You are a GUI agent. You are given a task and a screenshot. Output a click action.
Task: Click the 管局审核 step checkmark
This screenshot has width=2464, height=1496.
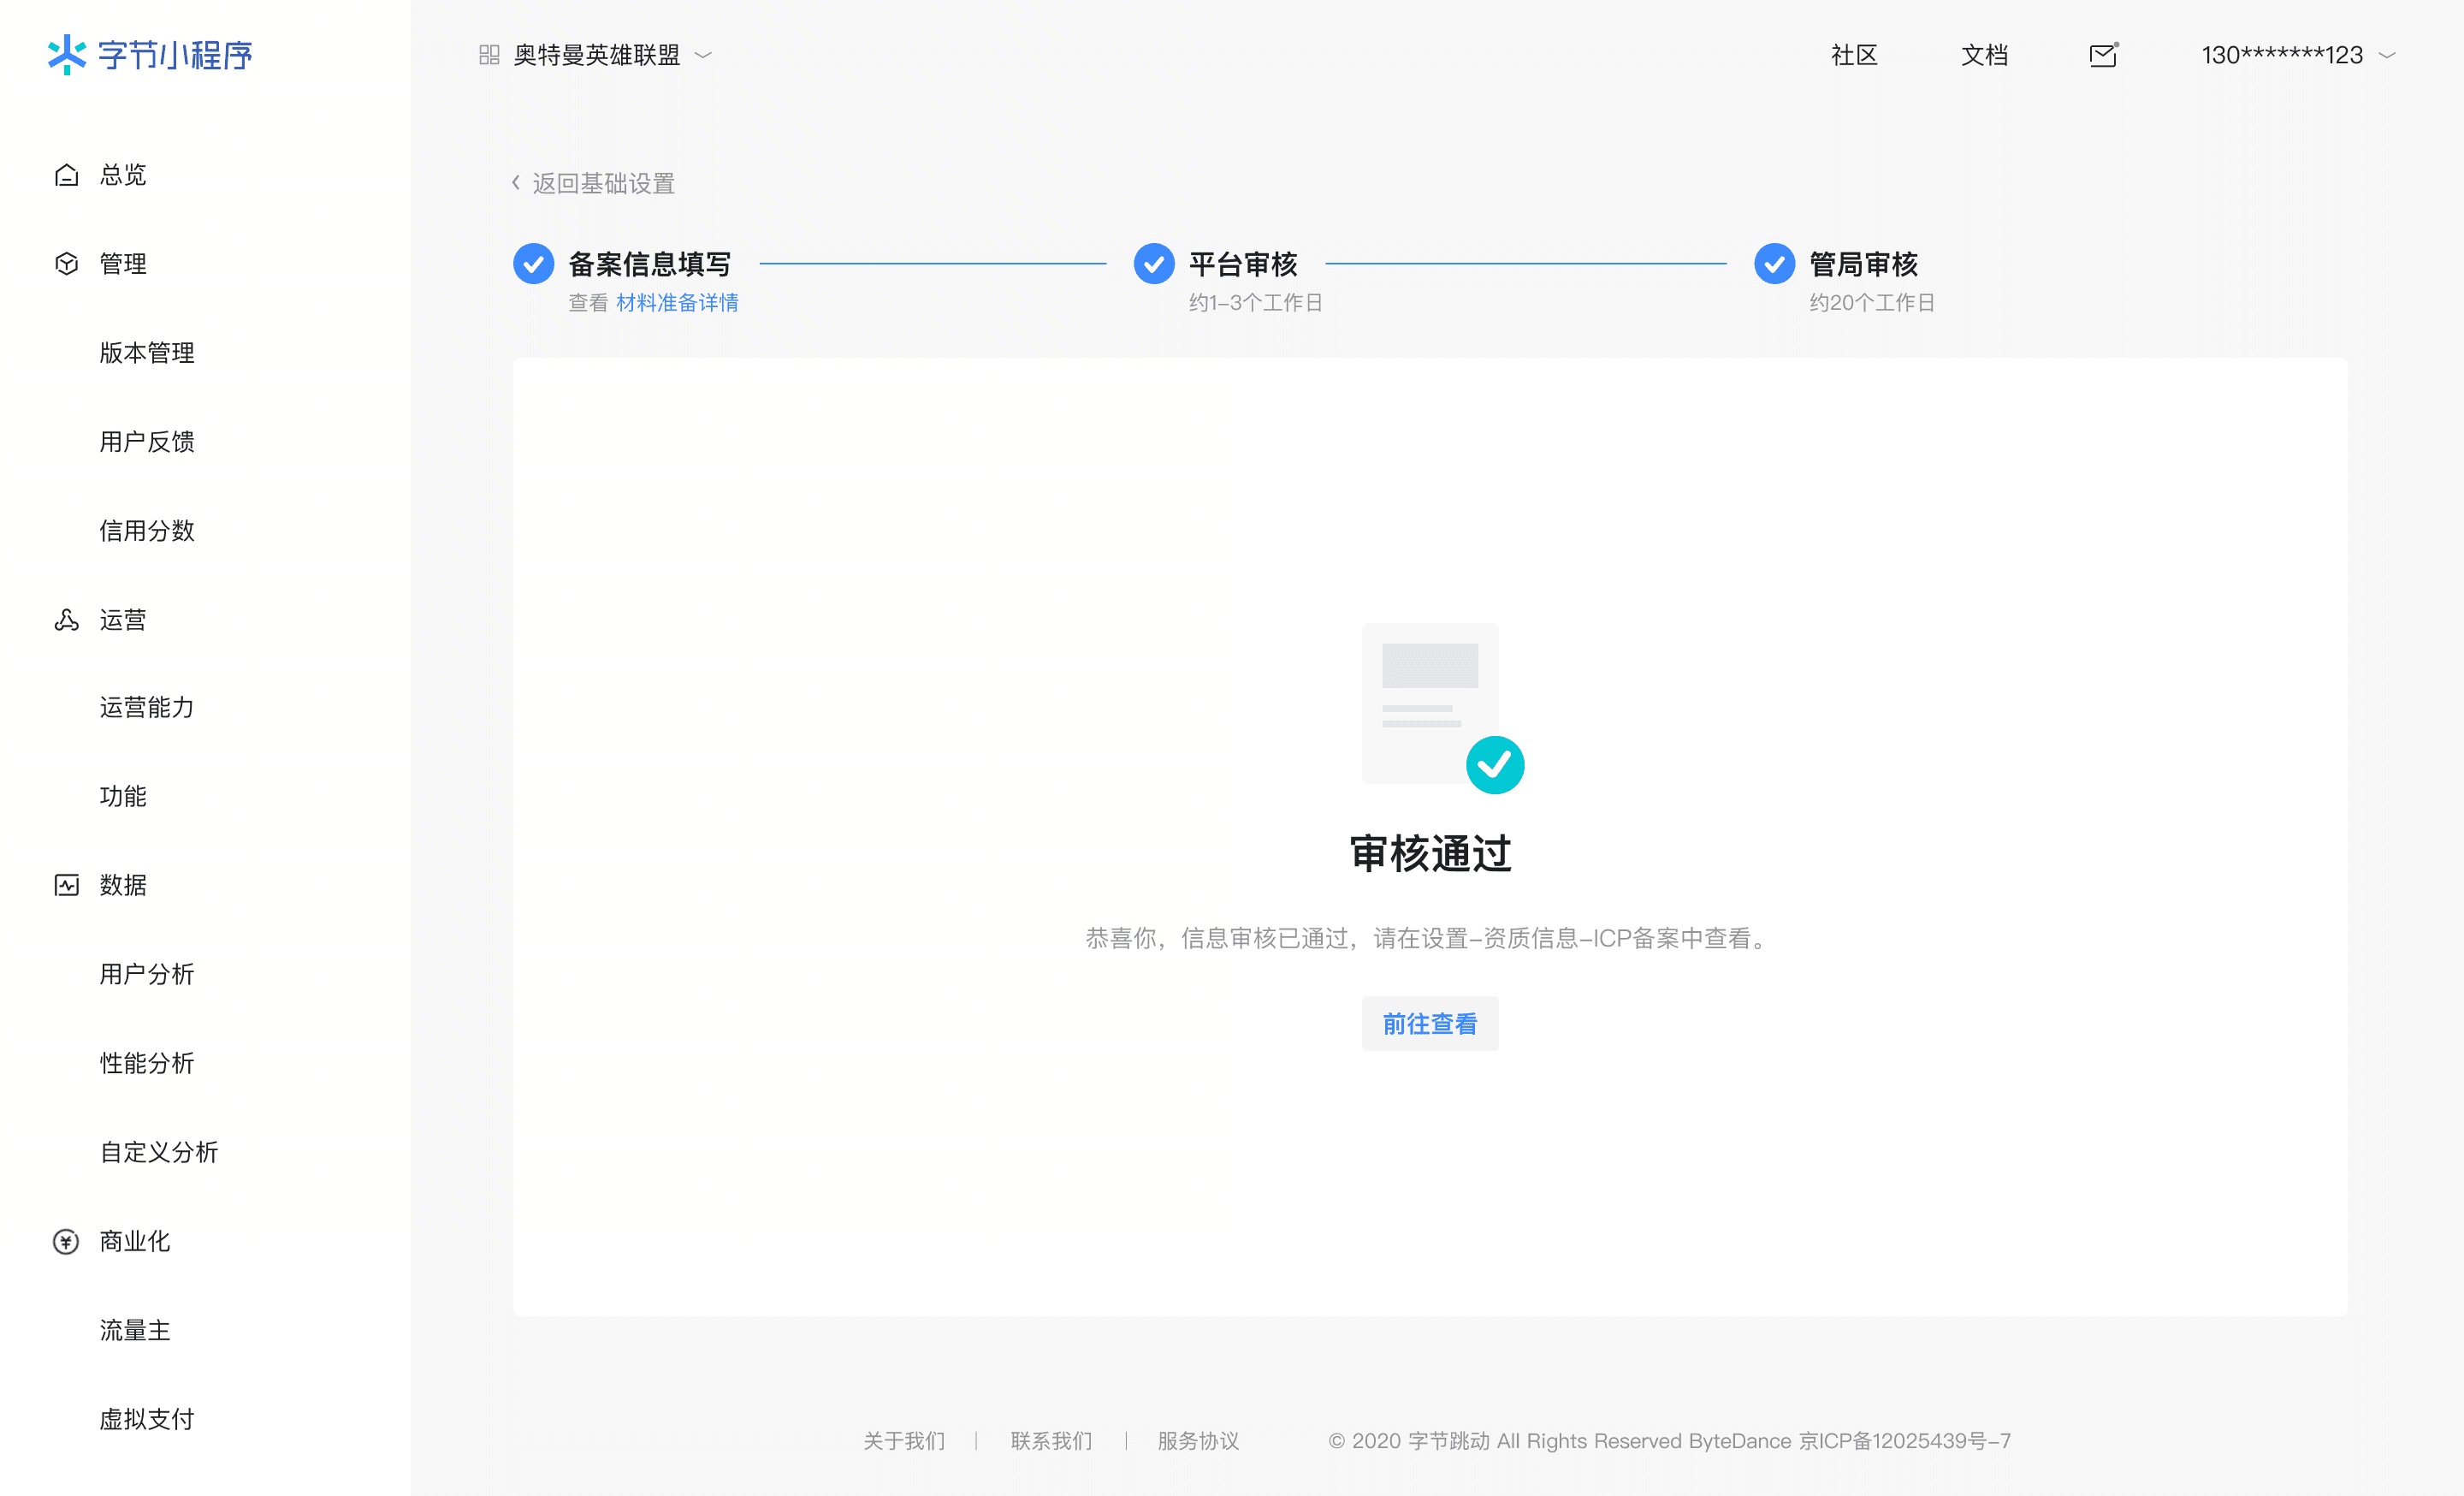pyautogui.click(x=1774, y=264)
